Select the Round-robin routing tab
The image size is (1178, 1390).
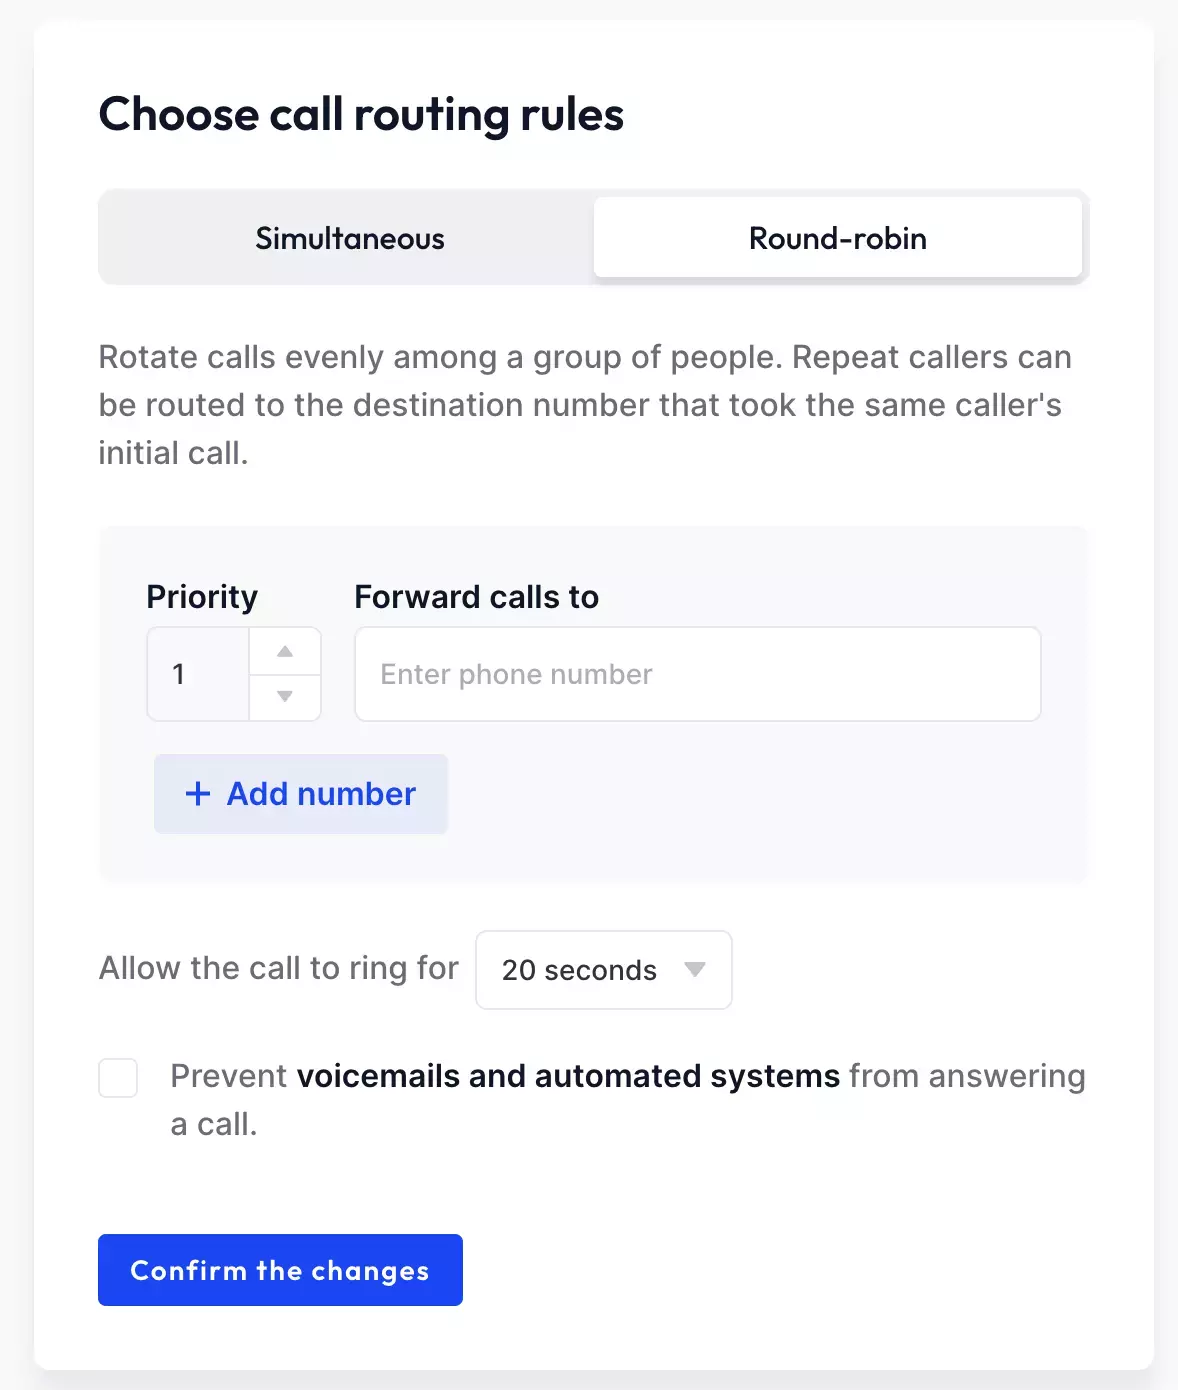click(x=837, y=238)
